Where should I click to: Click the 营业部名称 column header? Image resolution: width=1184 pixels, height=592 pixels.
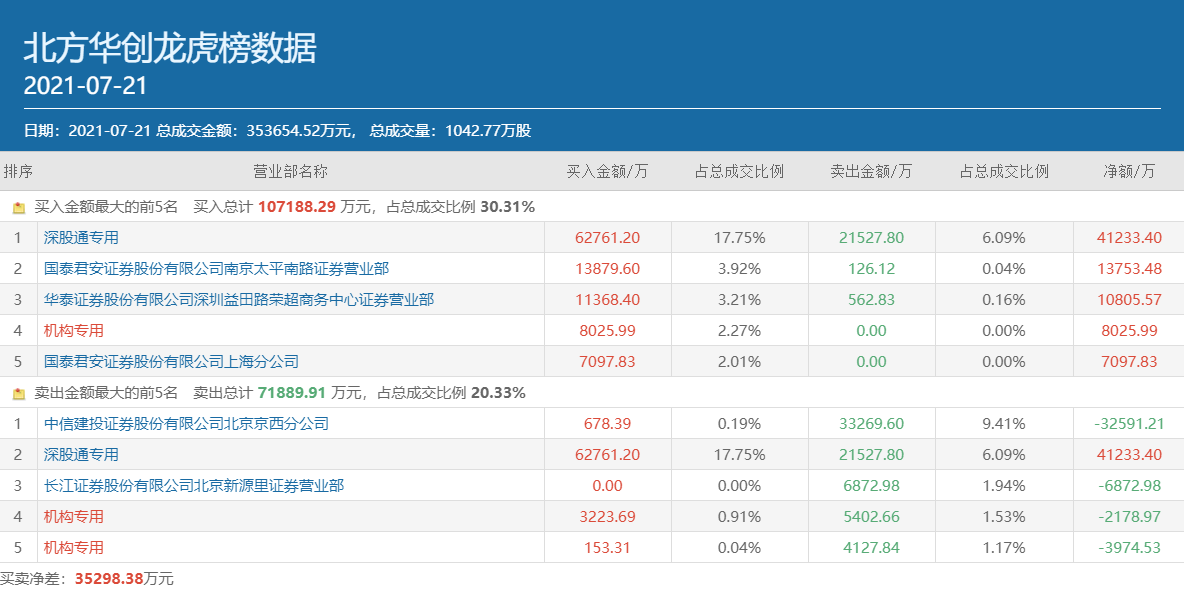point(290,171)
